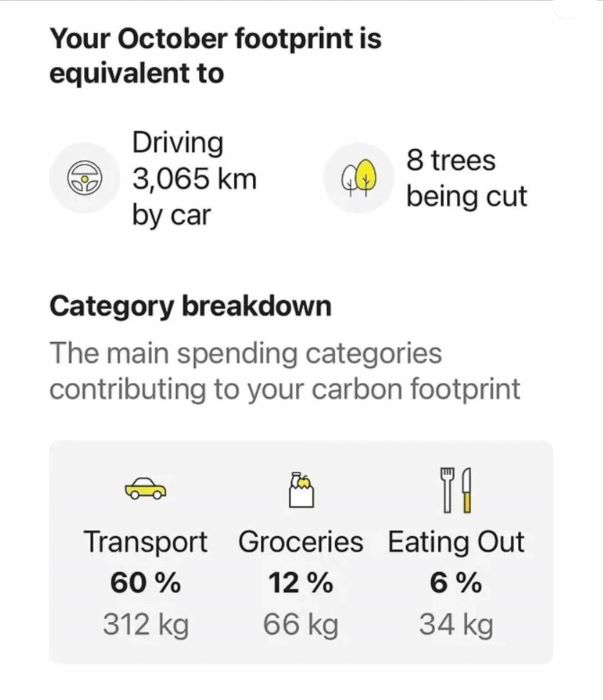Tap the 8 trees being cut text
The image size is (603, 700).
pyautogui.click(x=465, y=178)
